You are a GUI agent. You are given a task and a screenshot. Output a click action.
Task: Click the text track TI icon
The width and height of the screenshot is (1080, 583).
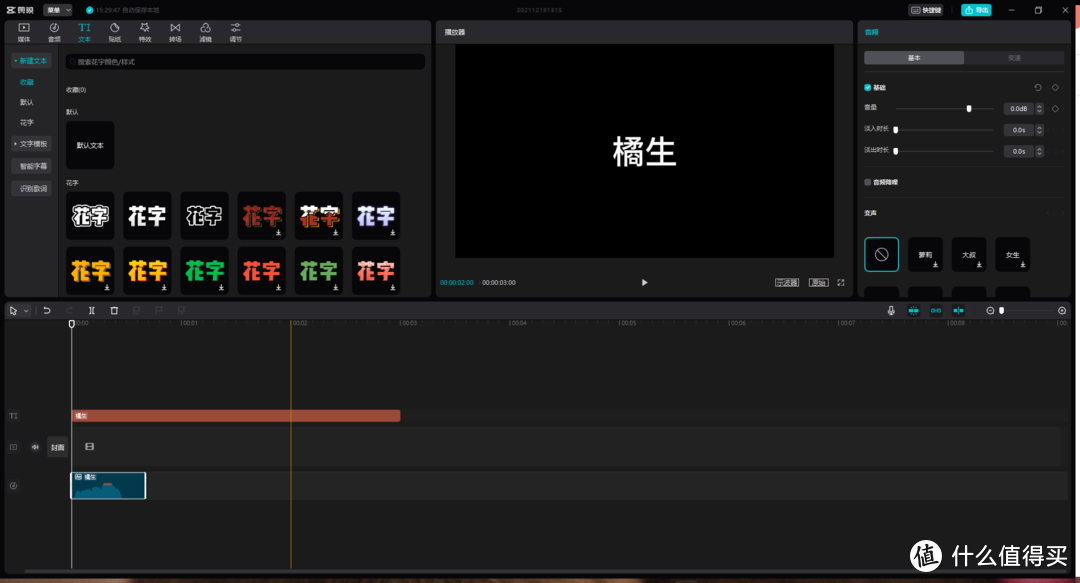point(13,416)
